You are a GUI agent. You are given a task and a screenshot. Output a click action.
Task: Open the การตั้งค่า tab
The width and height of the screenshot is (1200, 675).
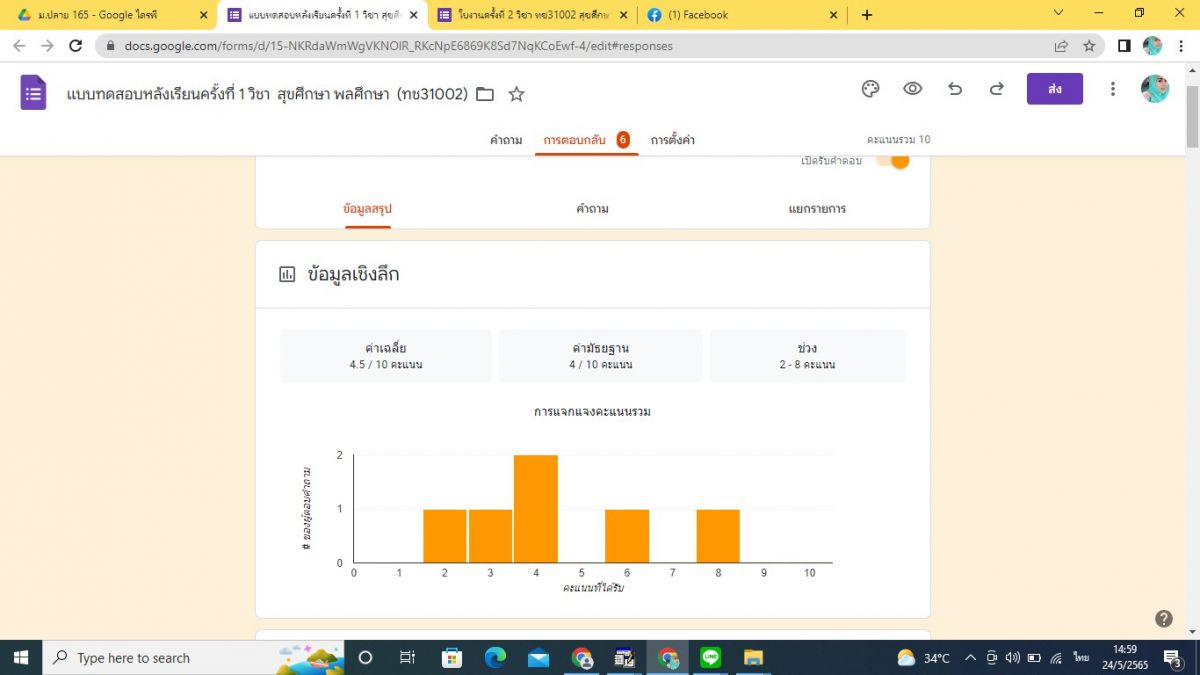tap(672, 140)
